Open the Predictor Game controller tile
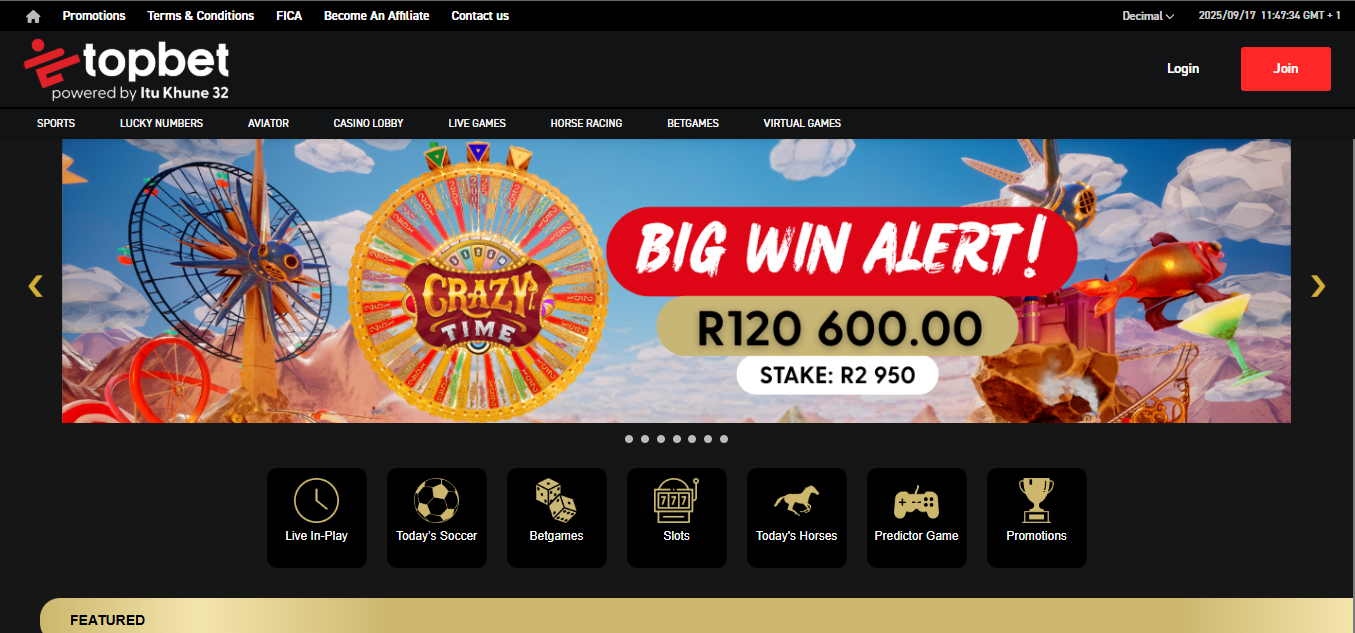This screenshot has width=1355, height=633. click(917, 518)
